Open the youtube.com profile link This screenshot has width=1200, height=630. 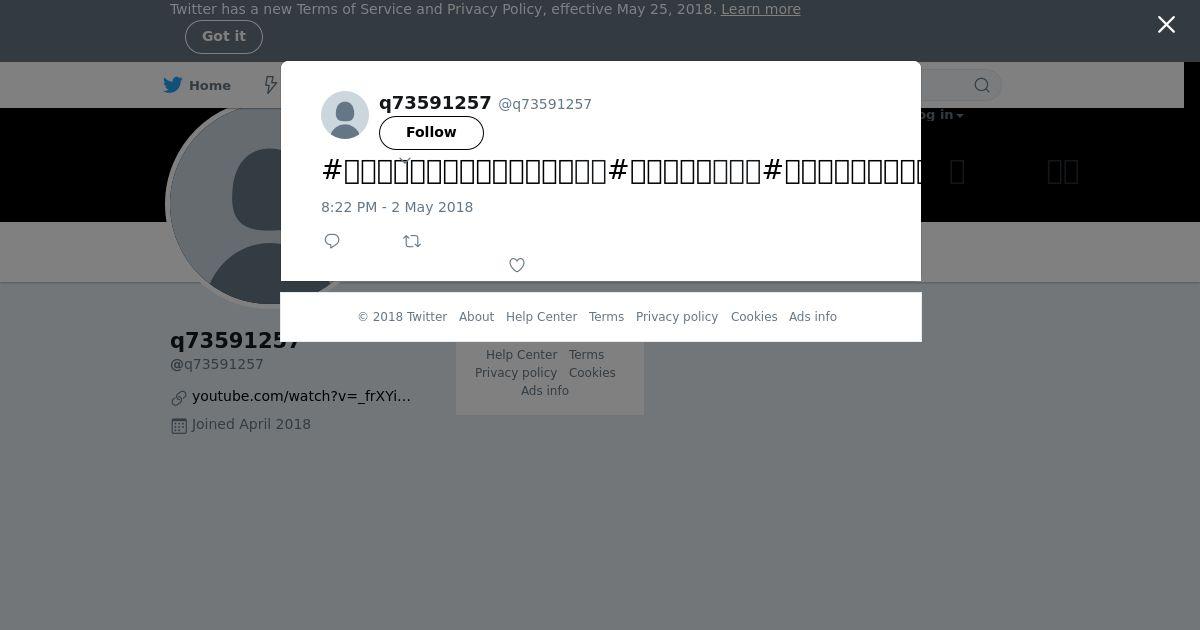[x=301, y=396]
